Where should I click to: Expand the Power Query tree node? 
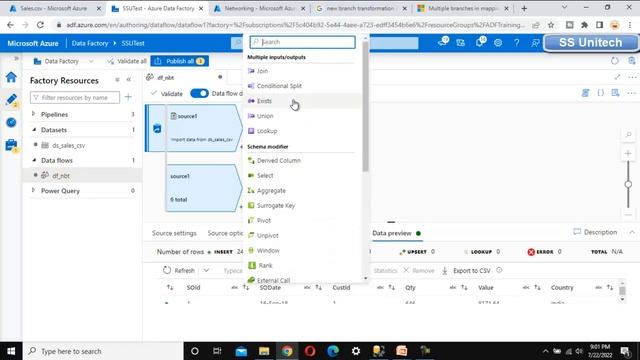(33, 191)
